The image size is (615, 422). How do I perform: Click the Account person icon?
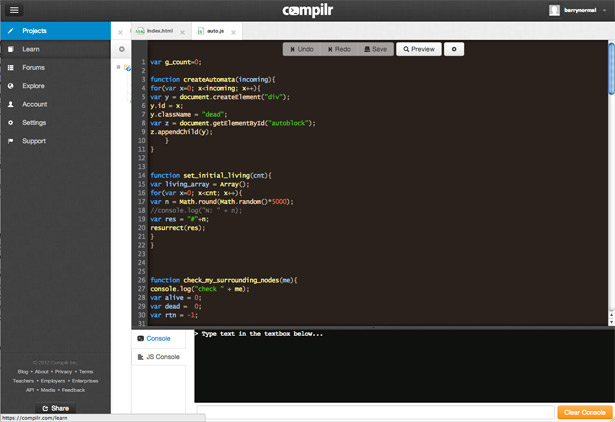[11, 104]
